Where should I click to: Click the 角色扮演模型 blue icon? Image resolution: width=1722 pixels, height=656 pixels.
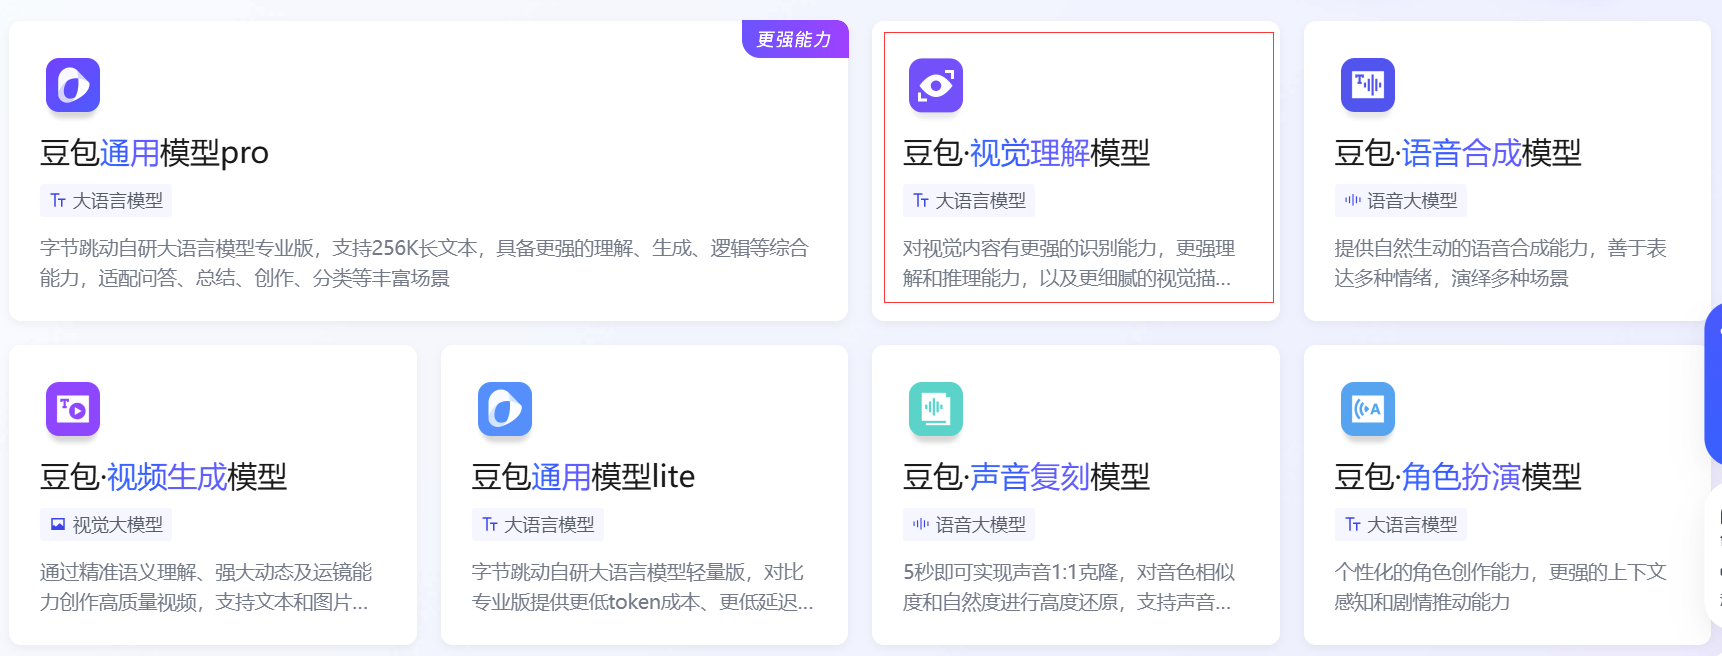(x=1368, y=409)
